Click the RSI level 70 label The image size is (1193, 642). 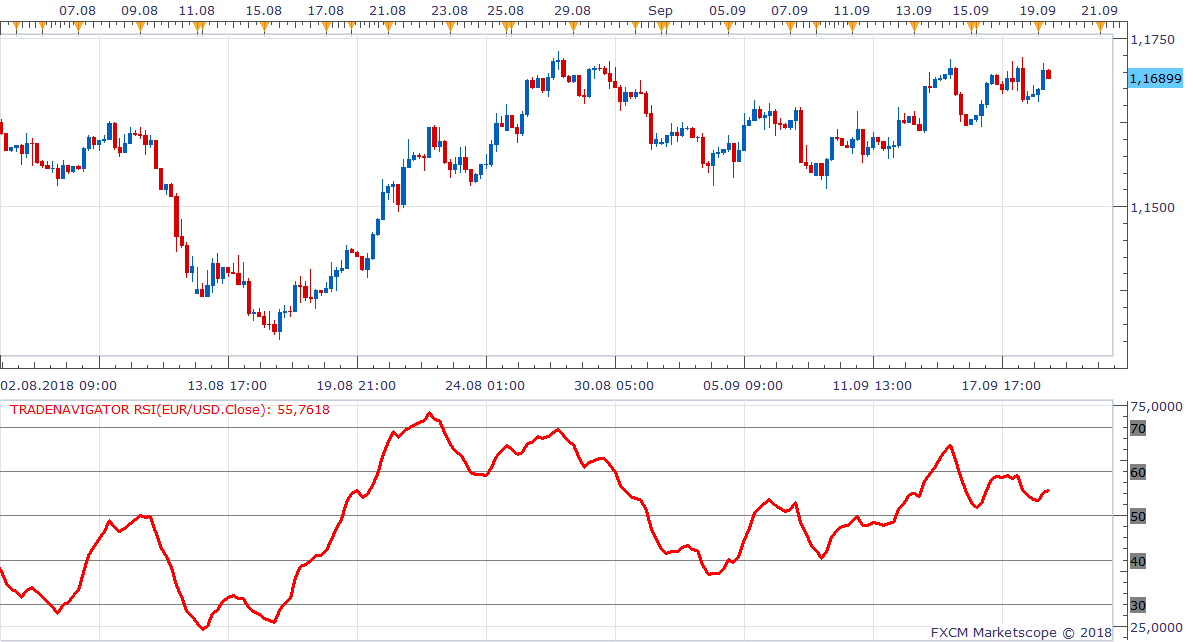[1137, 428]
